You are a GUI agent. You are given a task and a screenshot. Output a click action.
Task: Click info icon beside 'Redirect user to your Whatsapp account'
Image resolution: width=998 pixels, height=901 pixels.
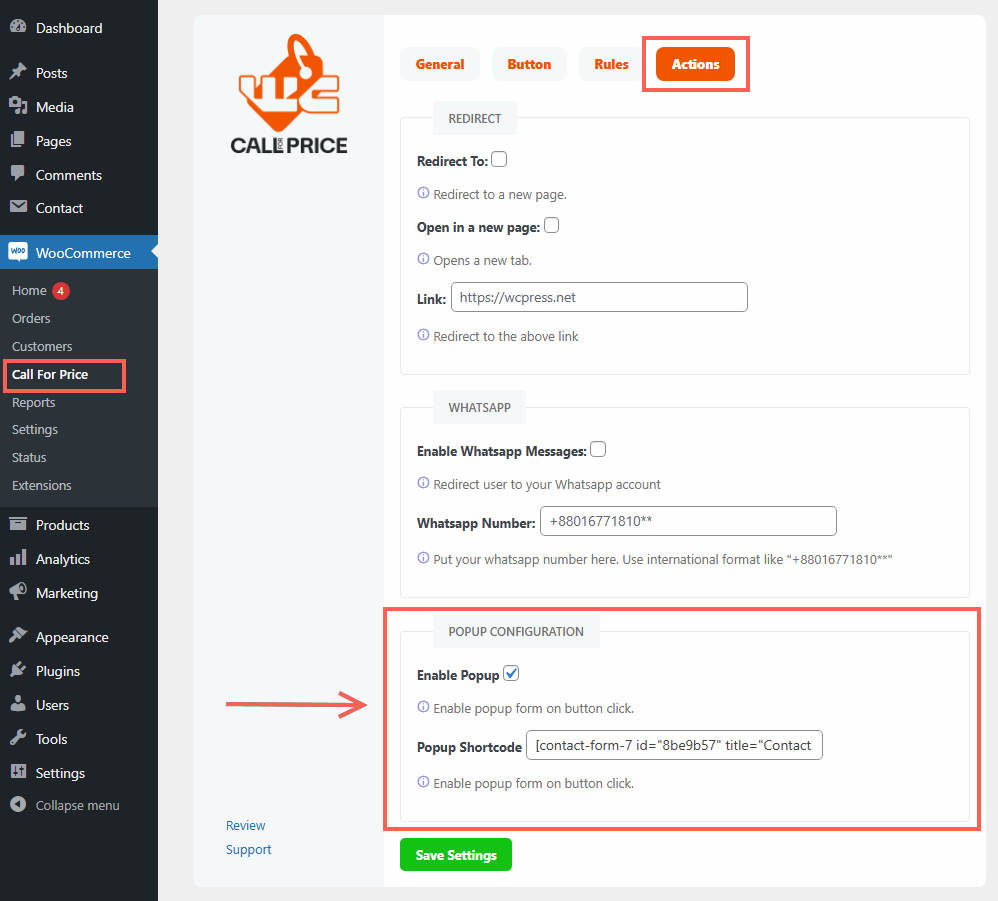point(423,484)
